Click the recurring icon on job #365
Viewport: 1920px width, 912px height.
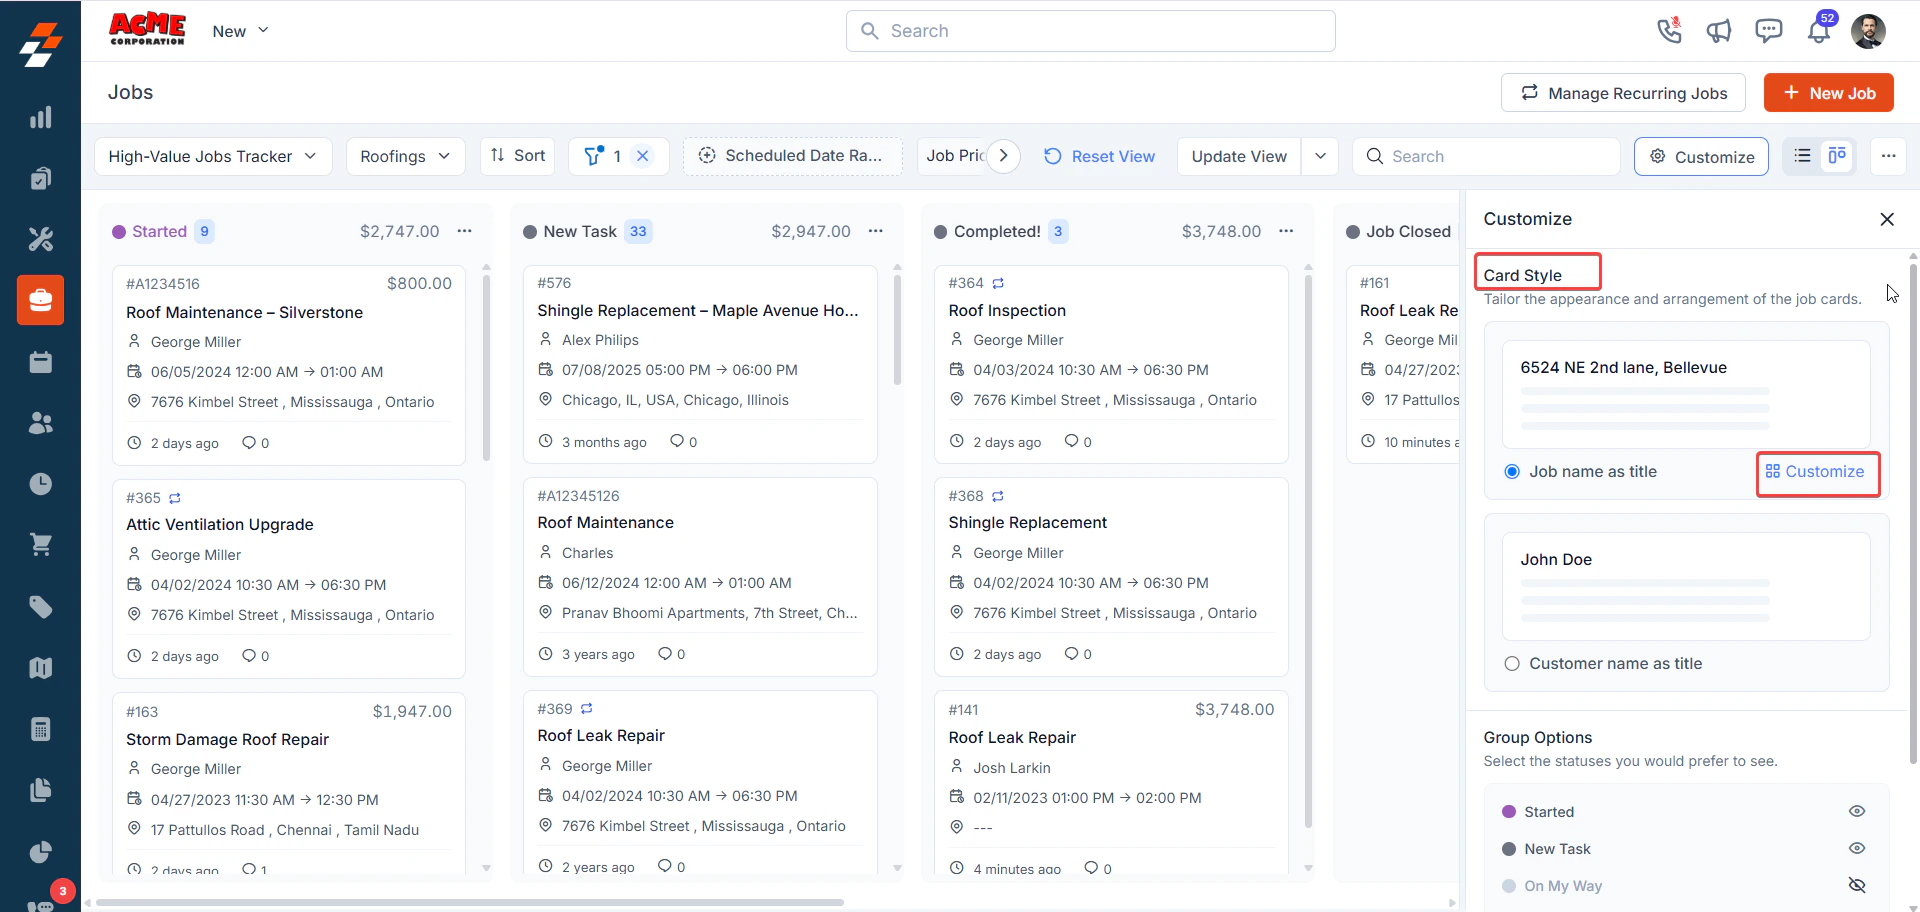click(x=175, y=498)
